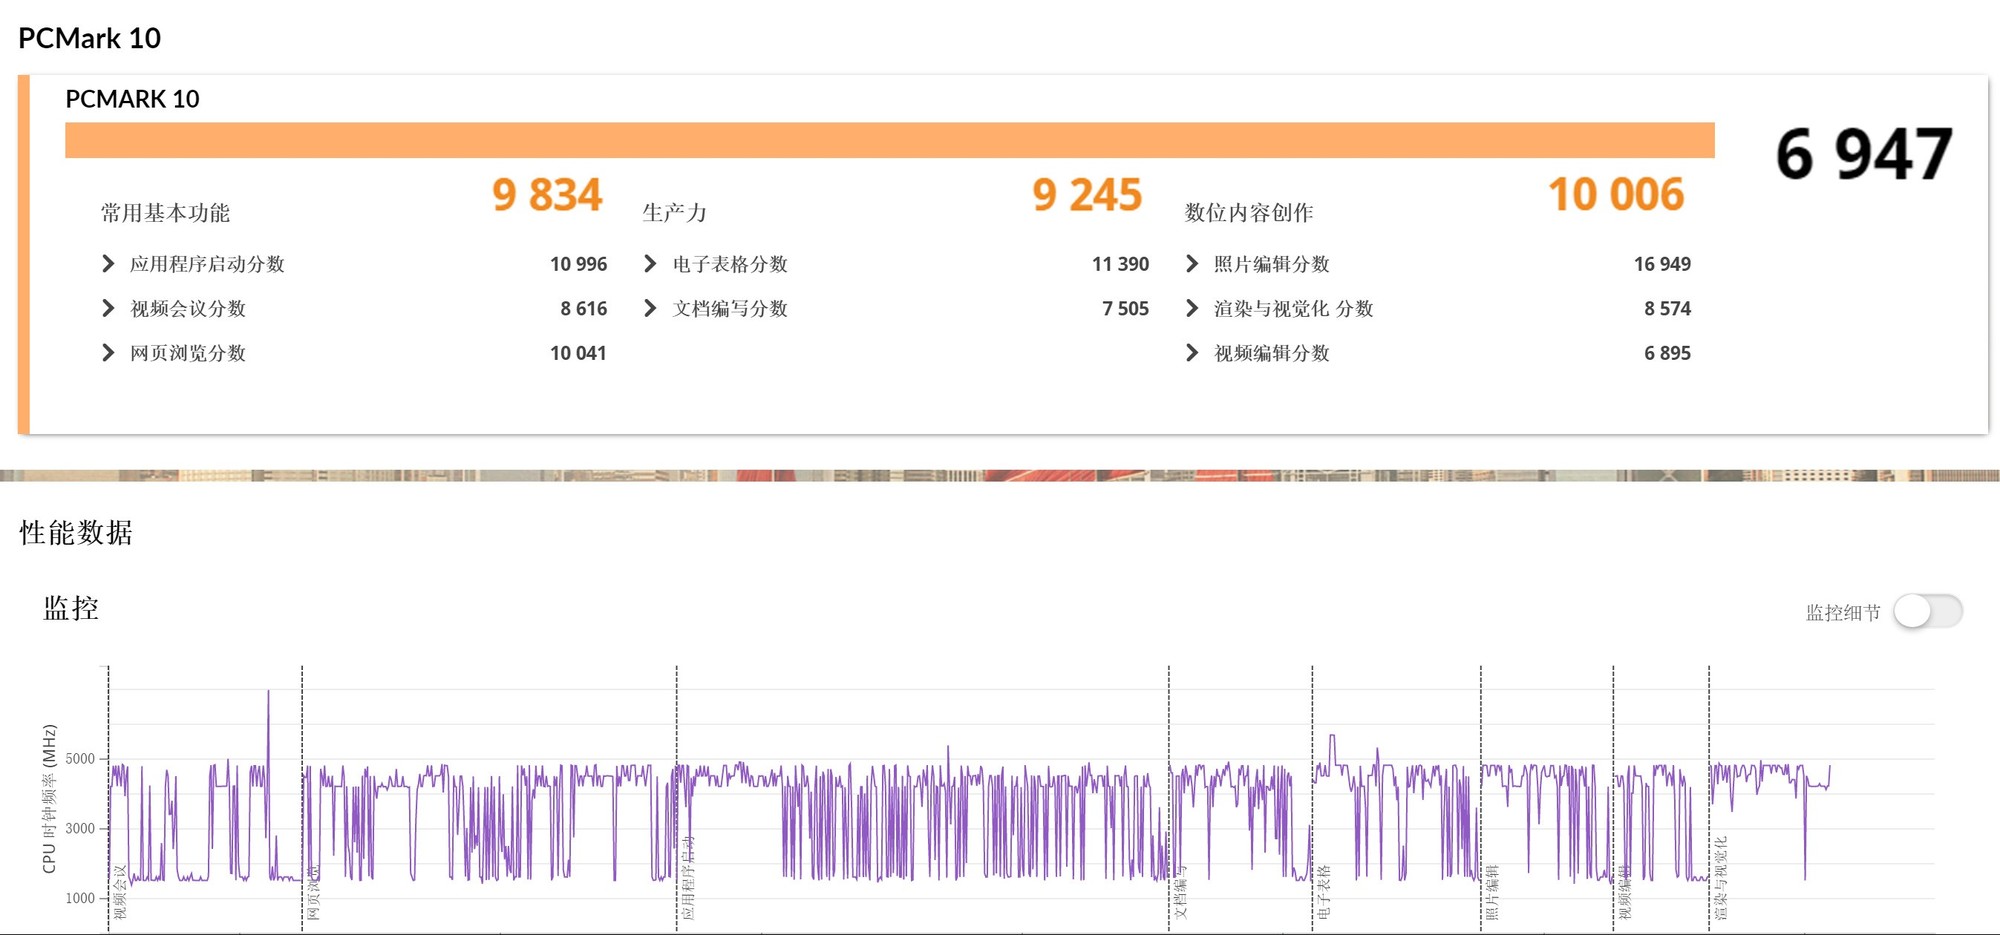Click the 文档编写 chart marker

[1180, 892]
